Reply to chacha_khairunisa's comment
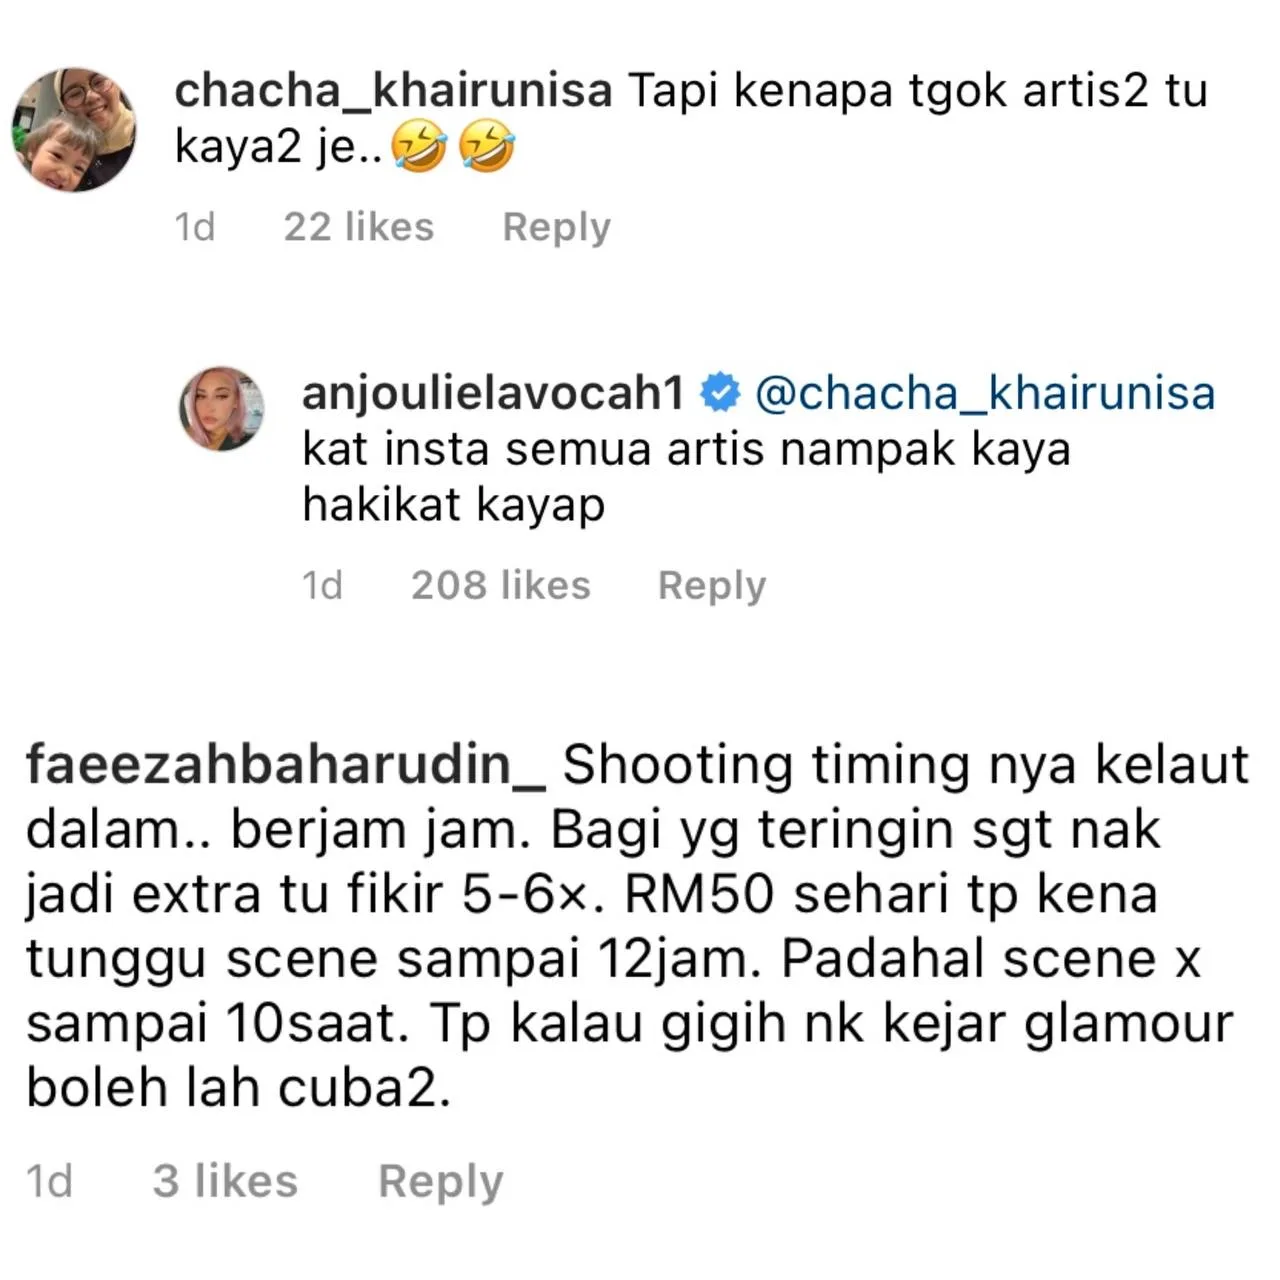The height and width of the screenshot is (1280, 1280). coord(556,227)
